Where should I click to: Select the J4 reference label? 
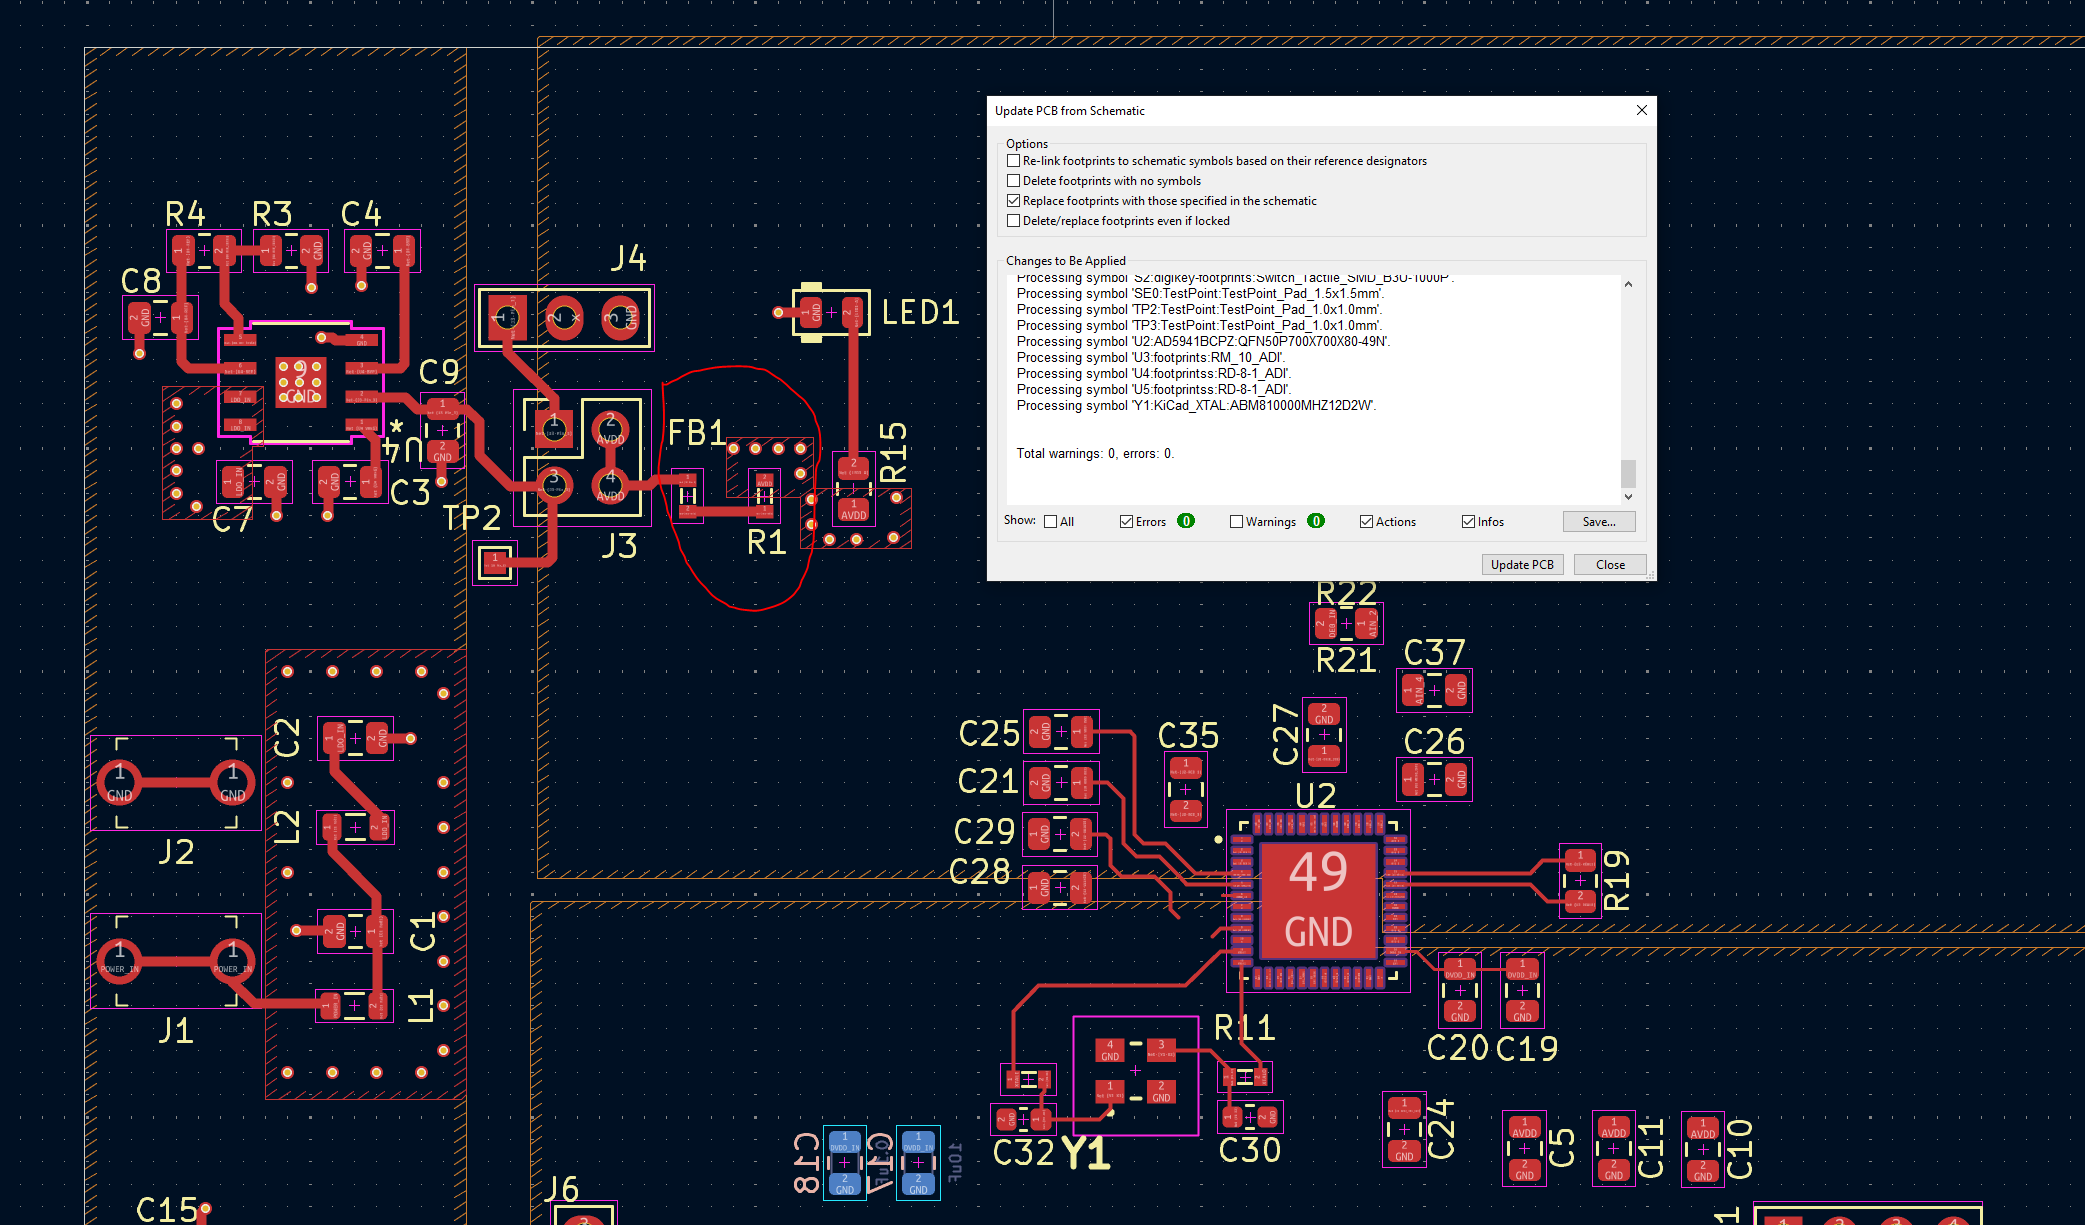pyautogui.click(x=629, y=259)
